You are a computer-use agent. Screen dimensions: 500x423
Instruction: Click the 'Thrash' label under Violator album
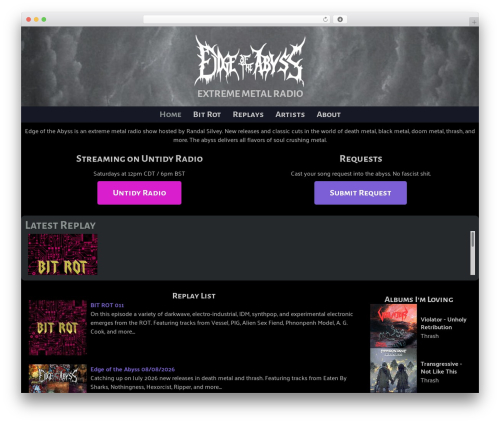pyautogui.click(x=430, y=336)
